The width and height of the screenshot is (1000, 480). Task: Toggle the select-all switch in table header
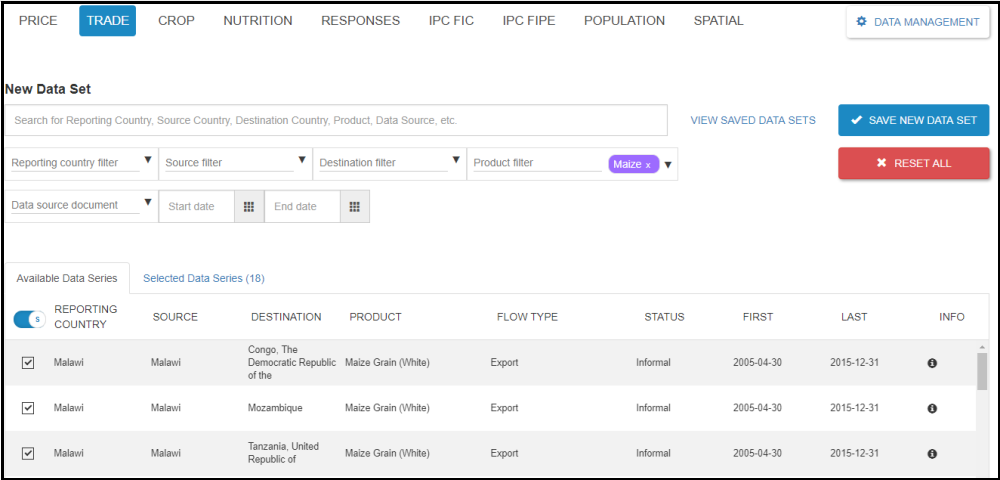click(28, 319)
